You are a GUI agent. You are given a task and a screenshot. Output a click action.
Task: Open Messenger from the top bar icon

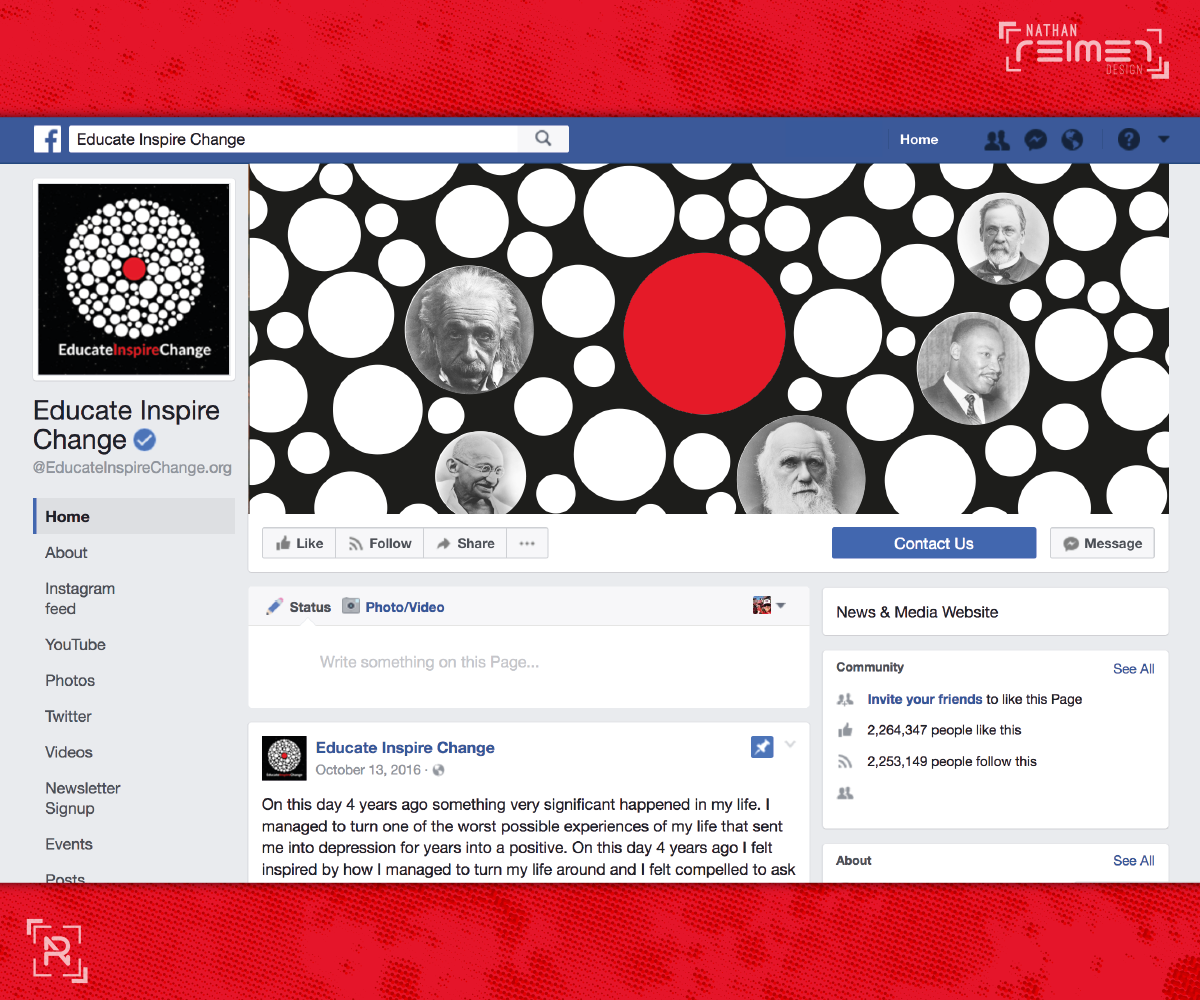point(1035,140)
